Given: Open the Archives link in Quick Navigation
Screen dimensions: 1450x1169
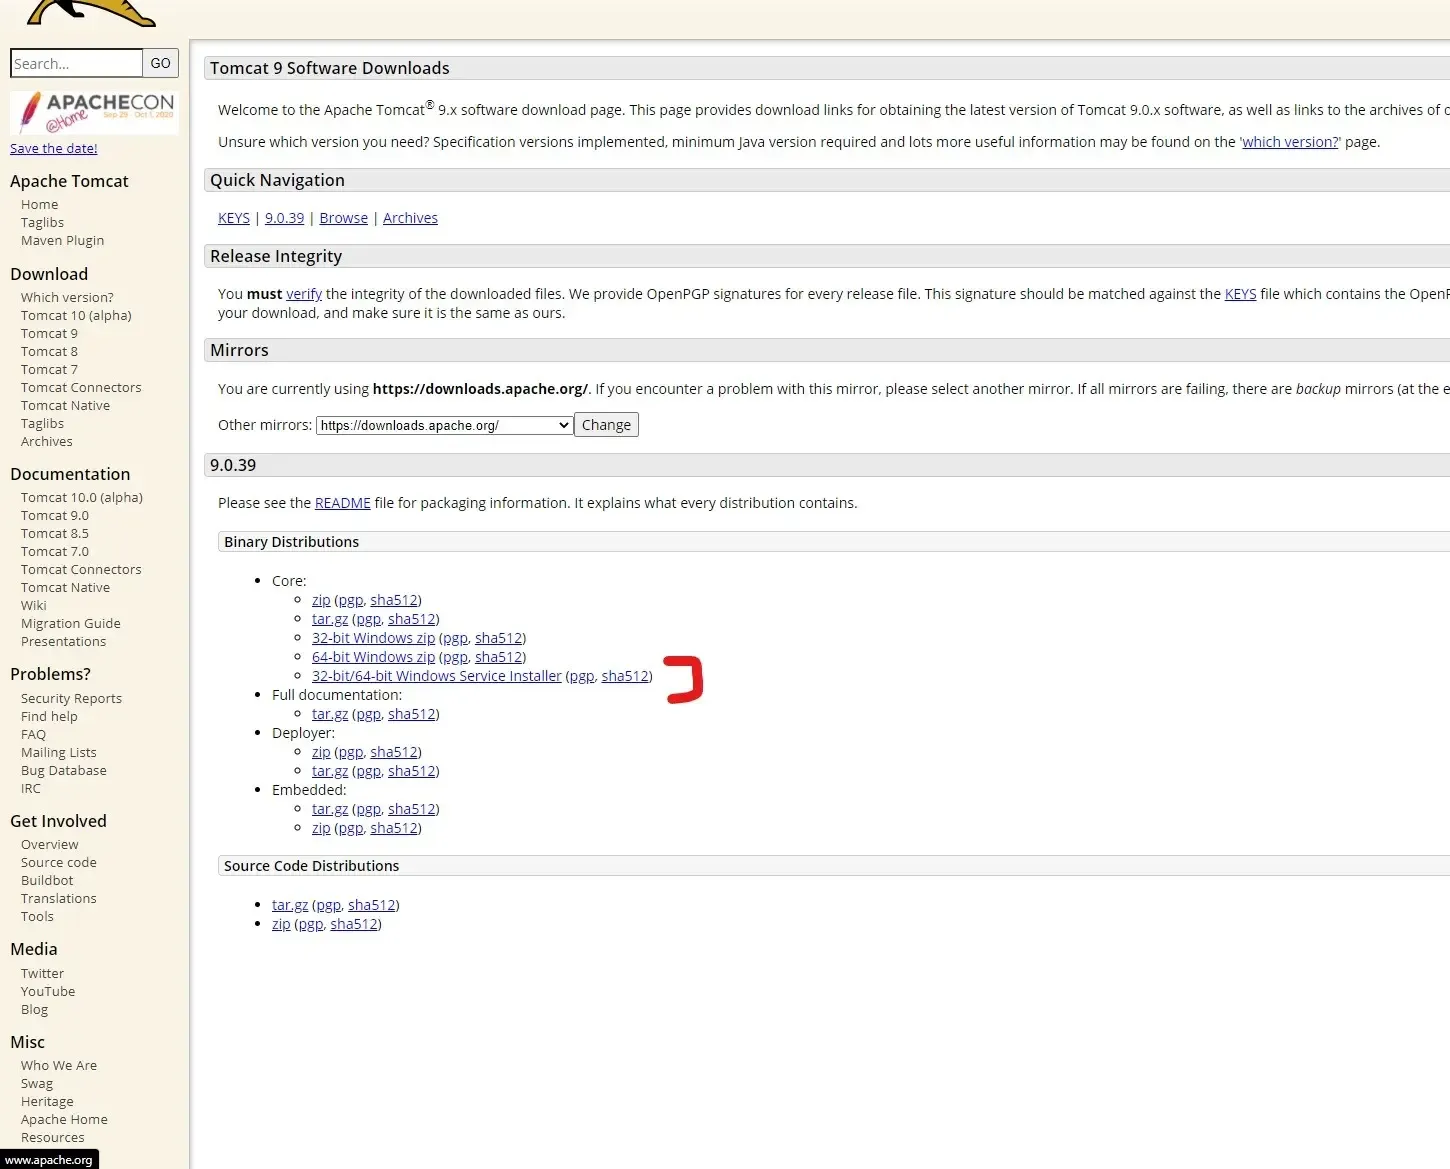Looking at the screenshot, I should tap(410, 218).
